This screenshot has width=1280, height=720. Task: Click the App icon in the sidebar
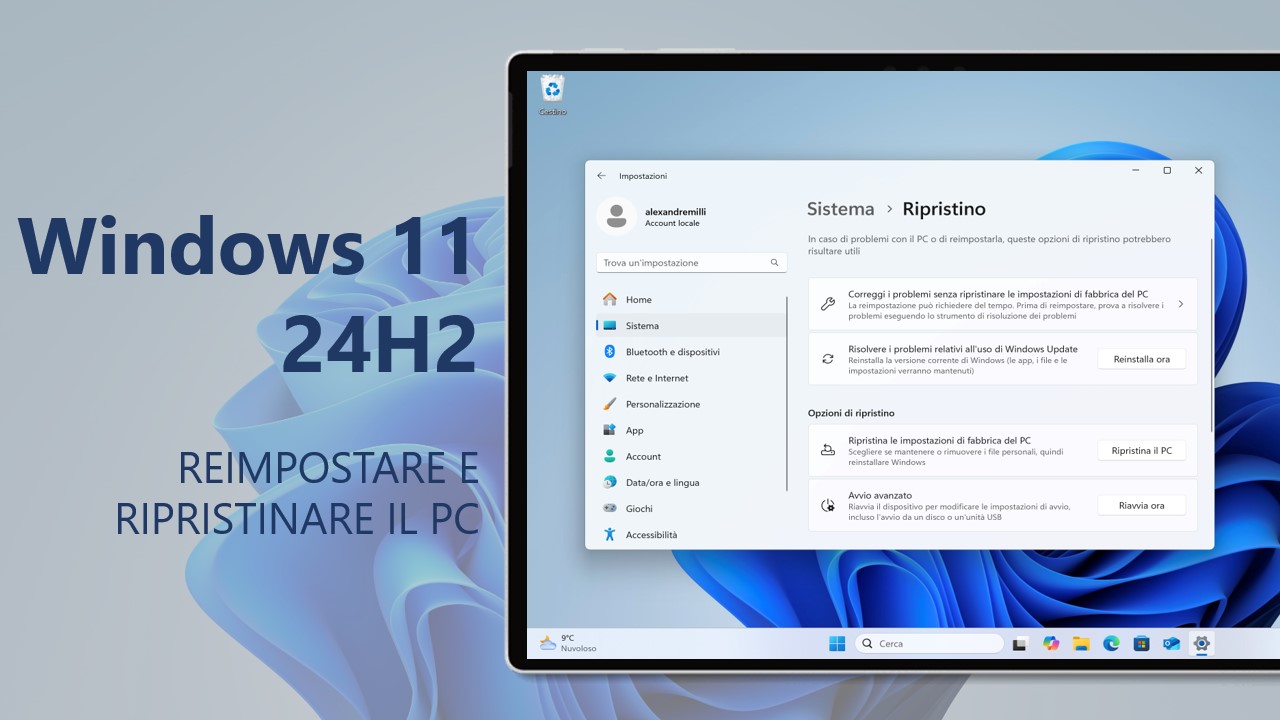[609, 430]
